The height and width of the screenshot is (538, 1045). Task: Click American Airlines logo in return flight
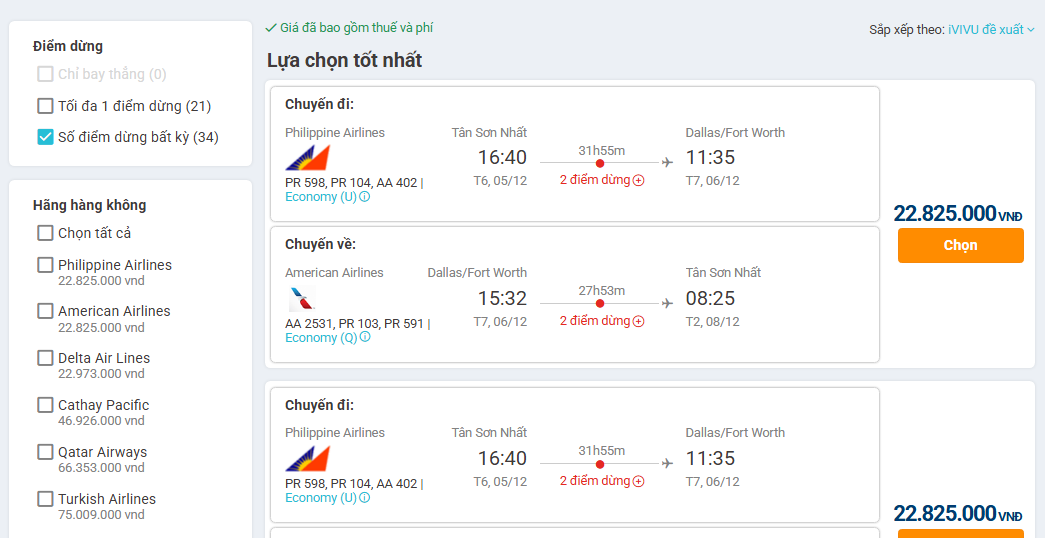click(300, 298)
